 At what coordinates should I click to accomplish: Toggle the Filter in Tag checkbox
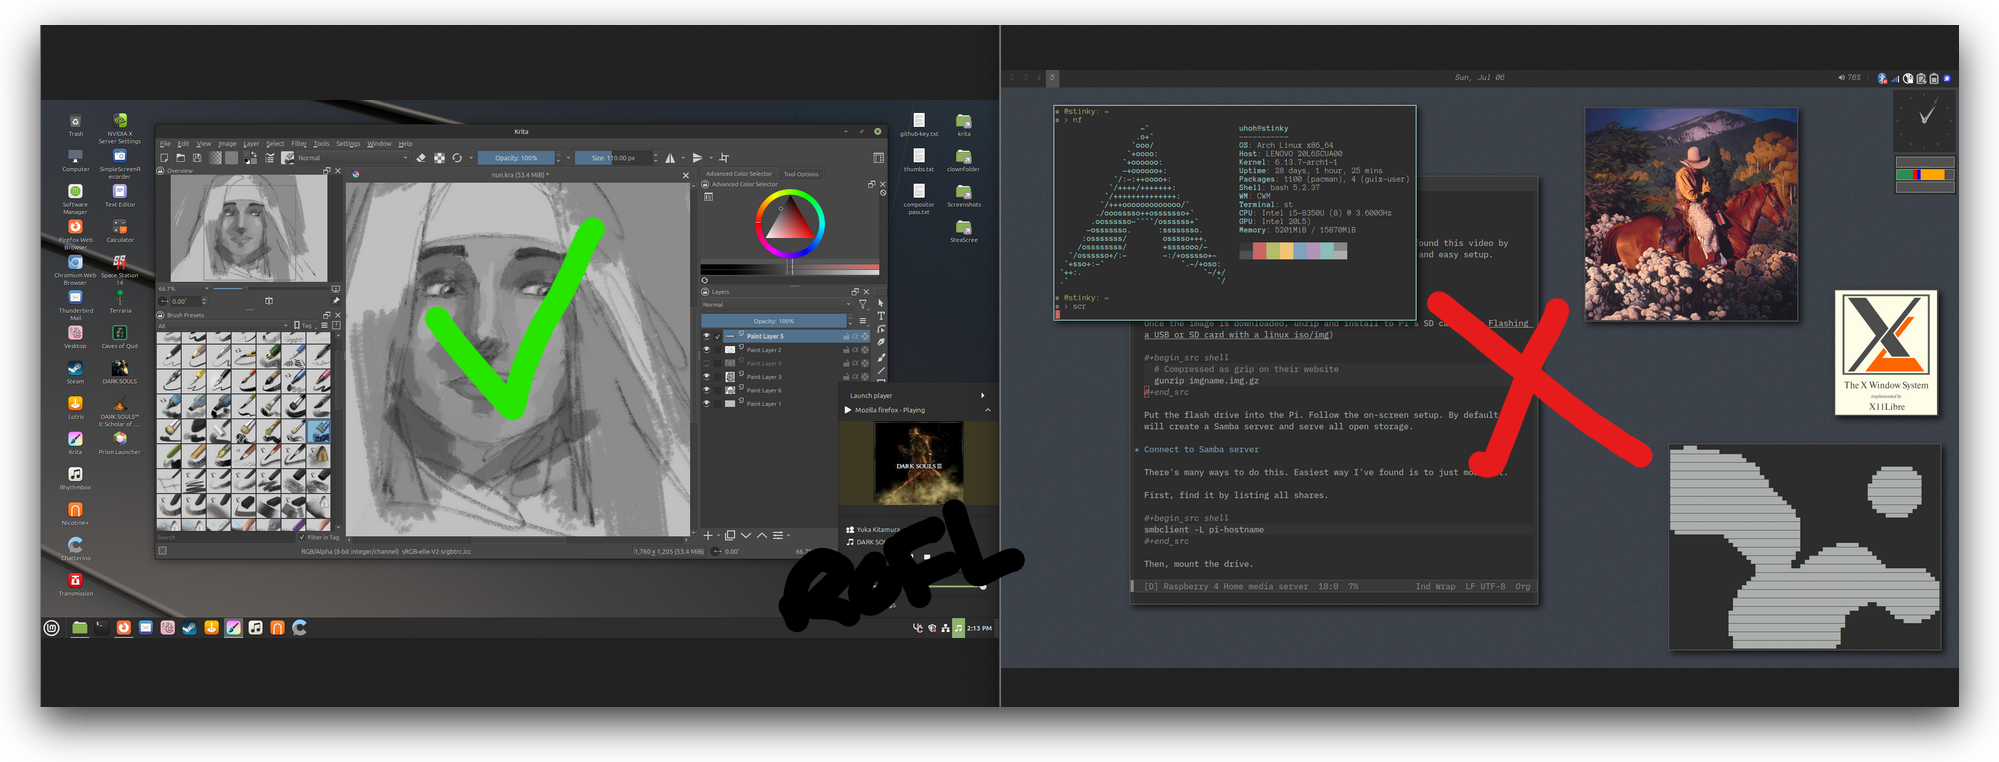coord(302,537)
